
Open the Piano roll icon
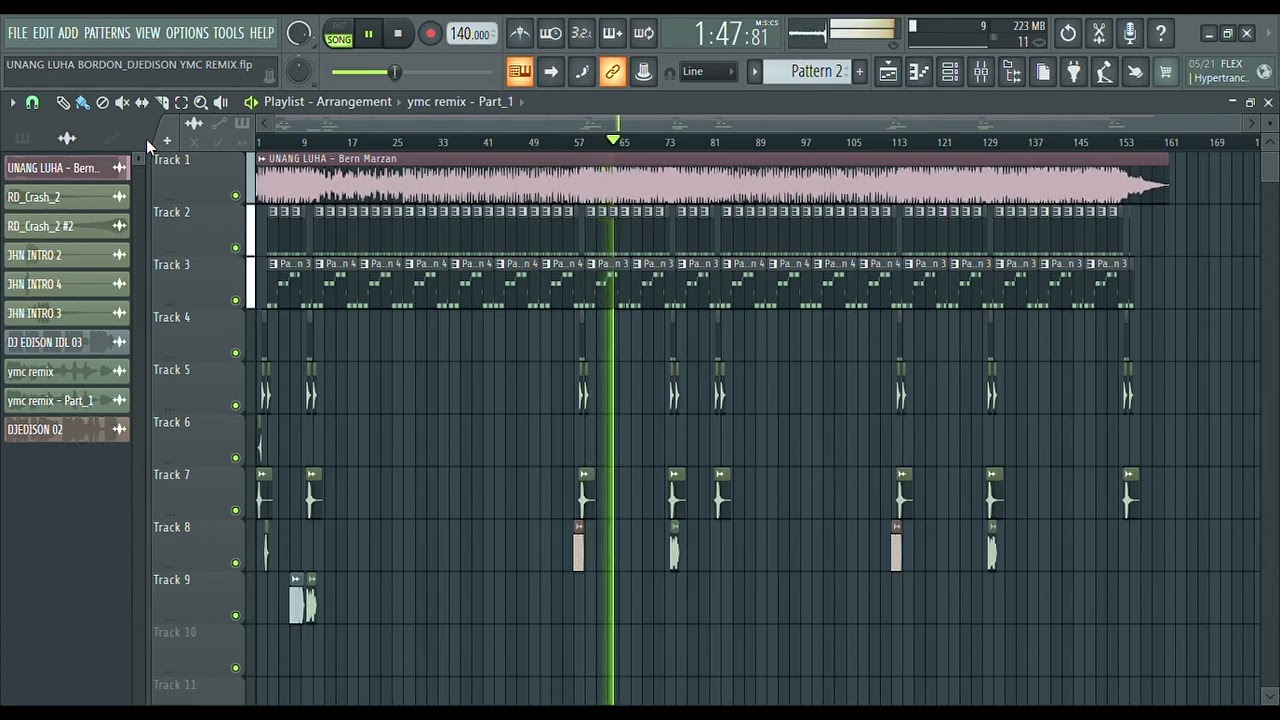(919, 72)
